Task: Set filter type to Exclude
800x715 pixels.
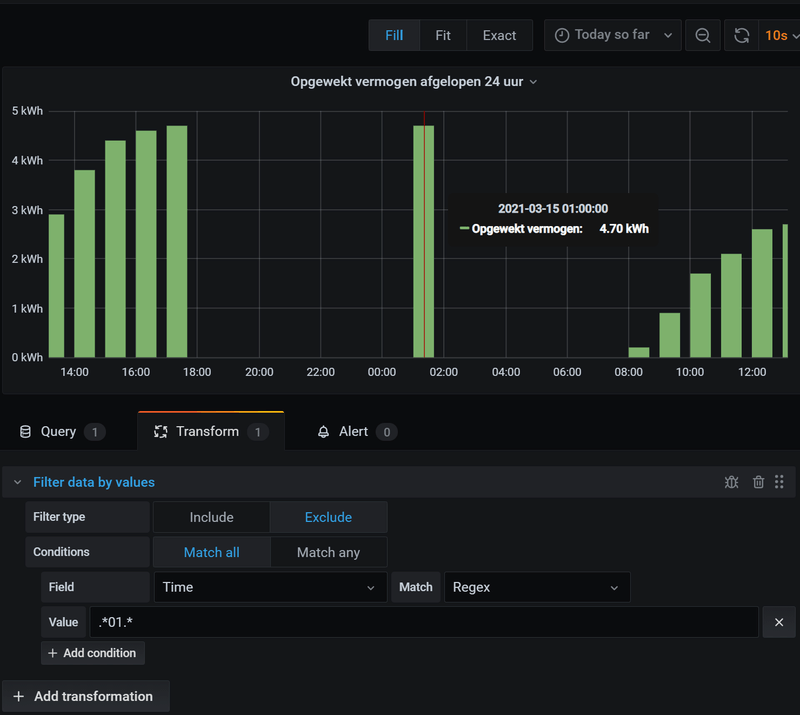Action: click(328, 517)
